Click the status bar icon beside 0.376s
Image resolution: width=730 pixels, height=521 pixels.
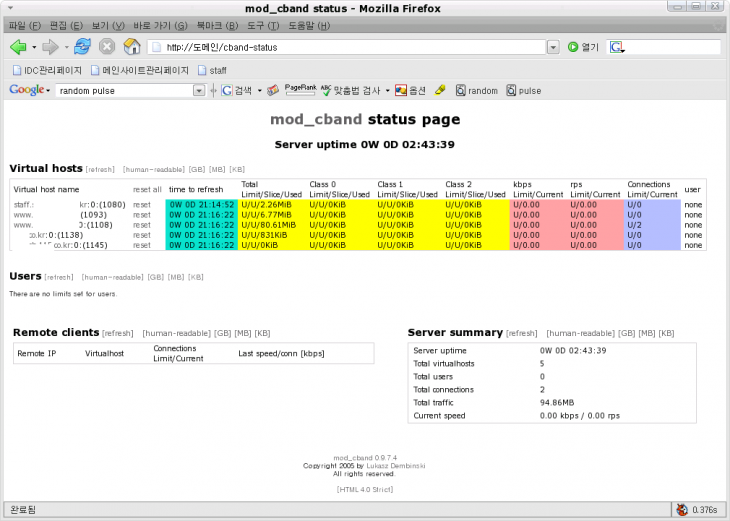tap(682, 510)
